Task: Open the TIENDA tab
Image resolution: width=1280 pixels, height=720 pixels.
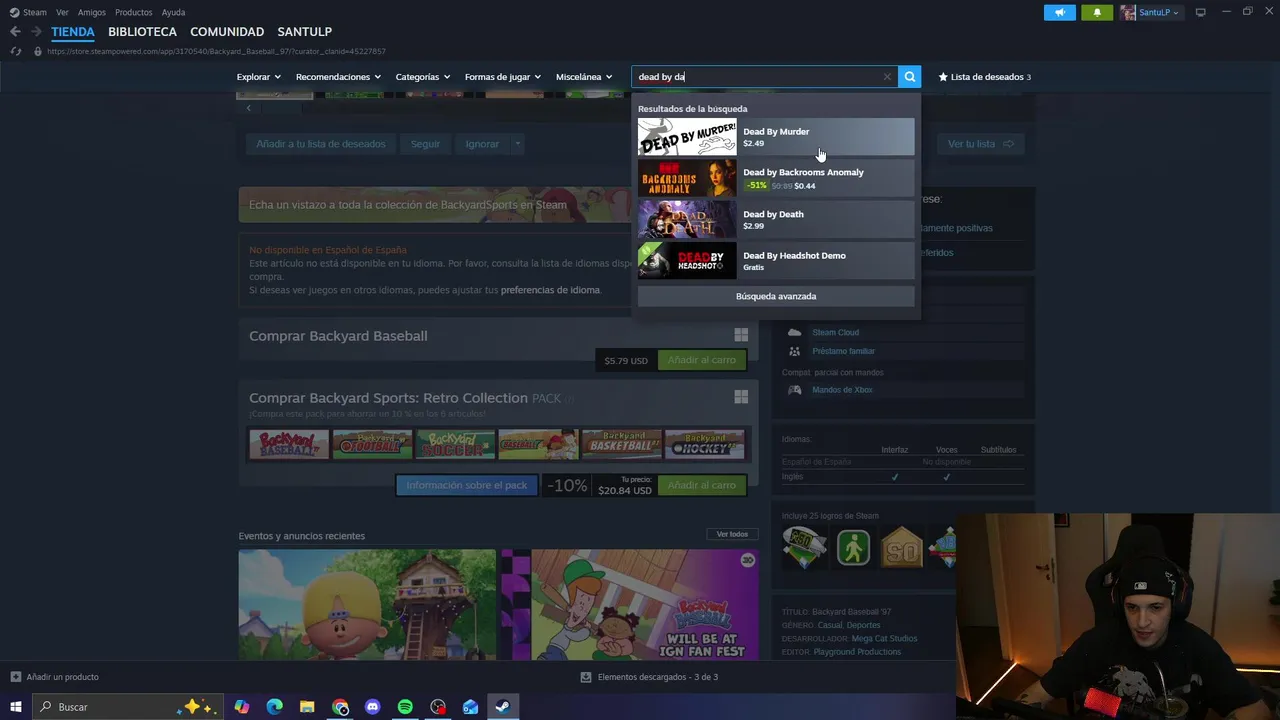Action: [x=73, y=32]
